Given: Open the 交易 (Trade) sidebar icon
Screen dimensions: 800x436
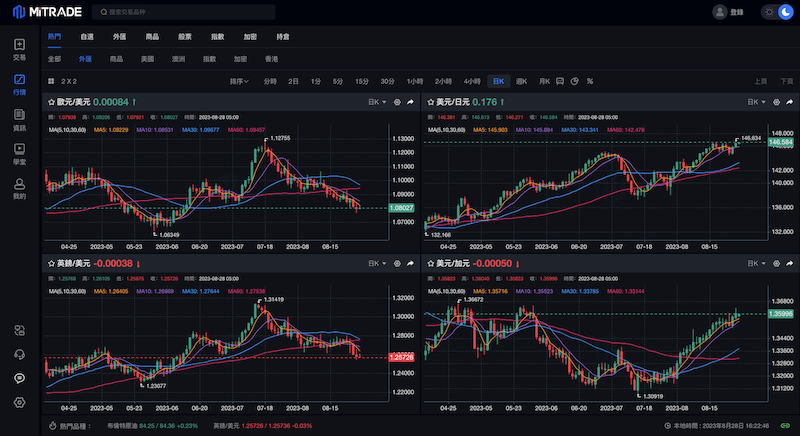Looking at the screenshot, I should point(19,49).
